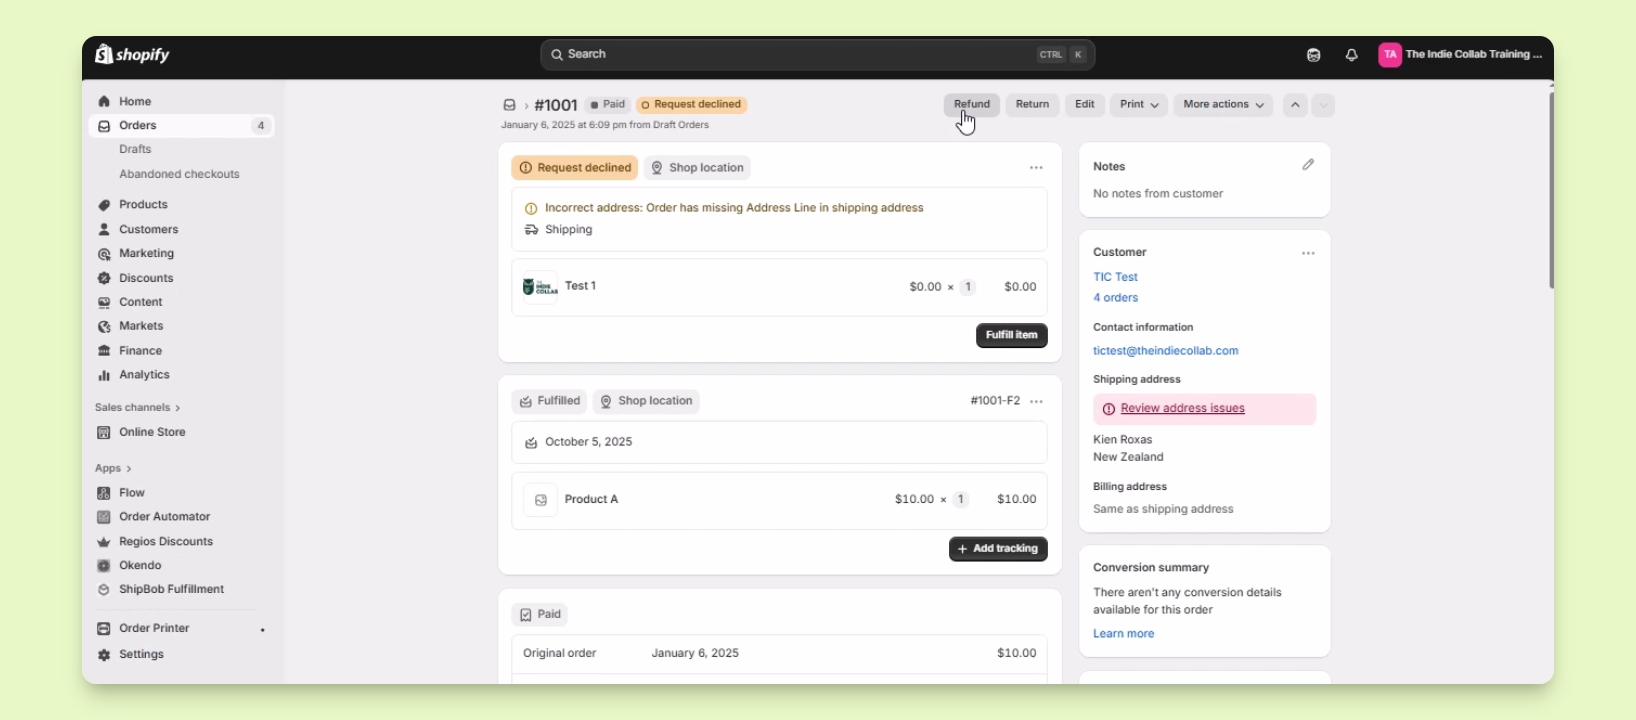Click the Return button
Viewport: 1636px width, 720px height.
[1032, 105]
